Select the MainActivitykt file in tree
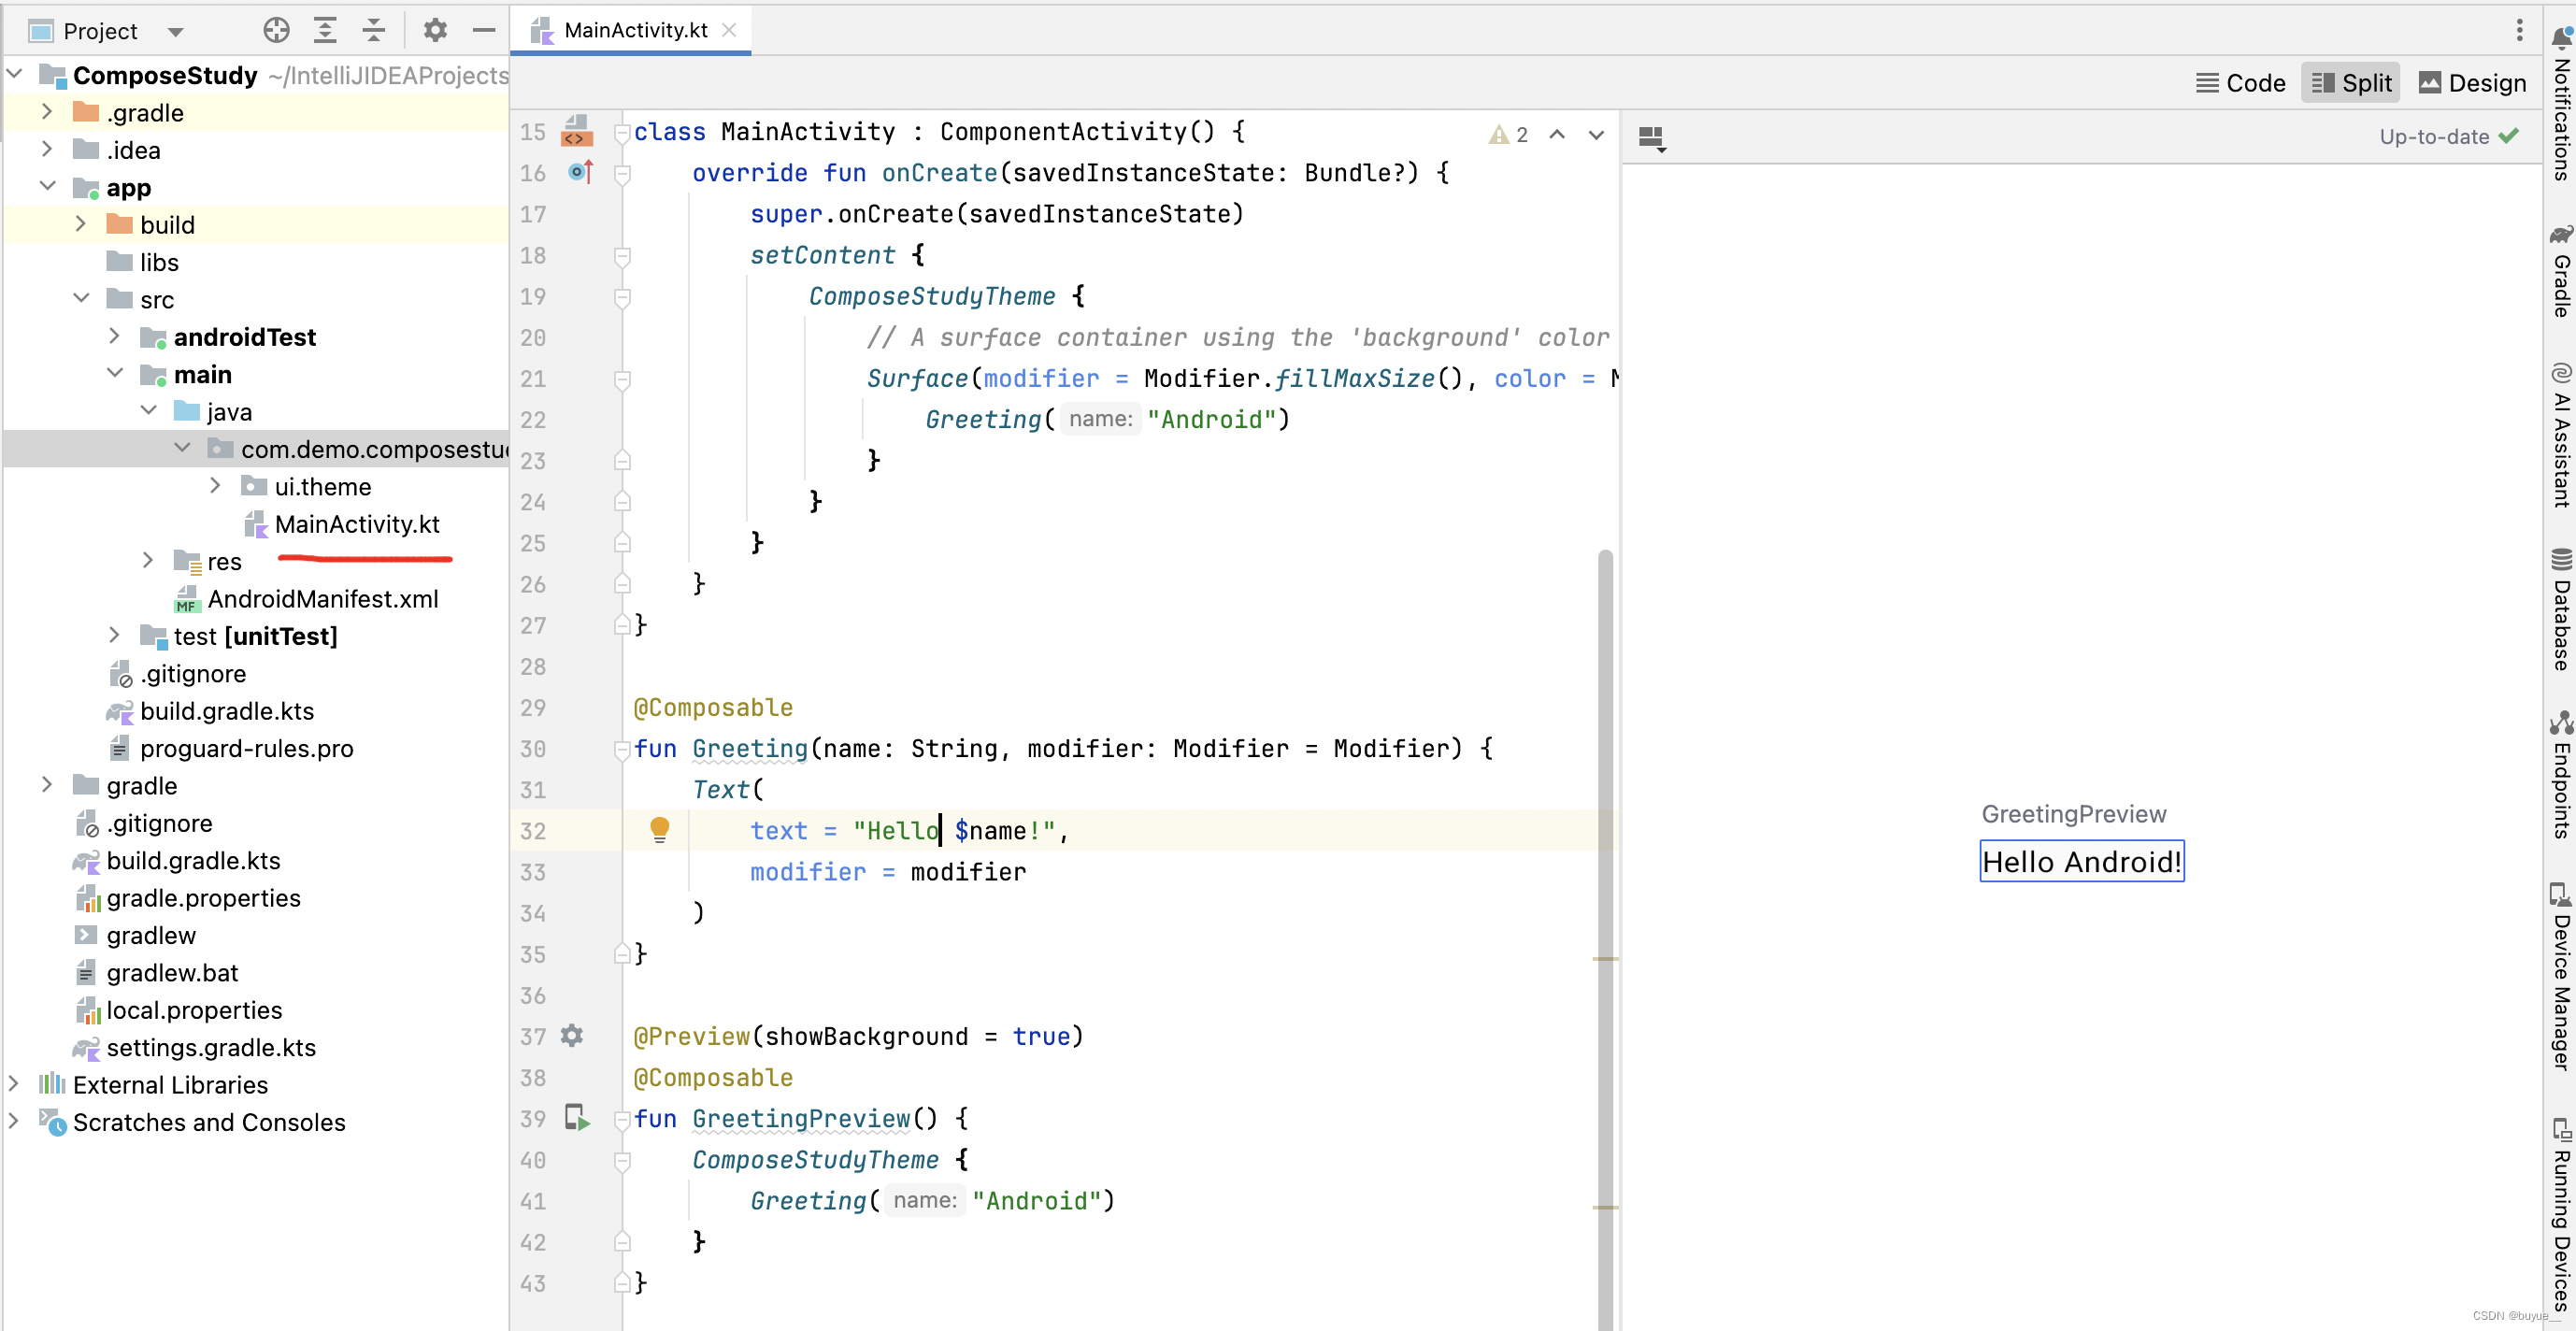 tap(356, 522)
